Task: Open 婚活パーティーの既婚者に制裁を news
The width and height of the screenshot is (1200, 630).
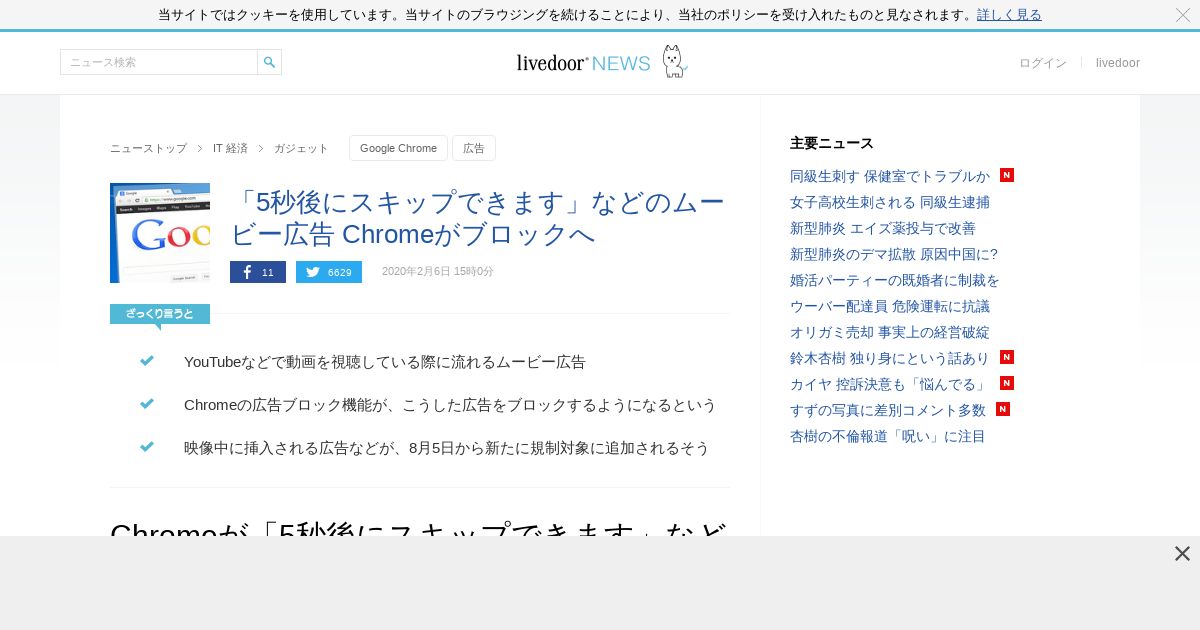Action: [895, 280]
